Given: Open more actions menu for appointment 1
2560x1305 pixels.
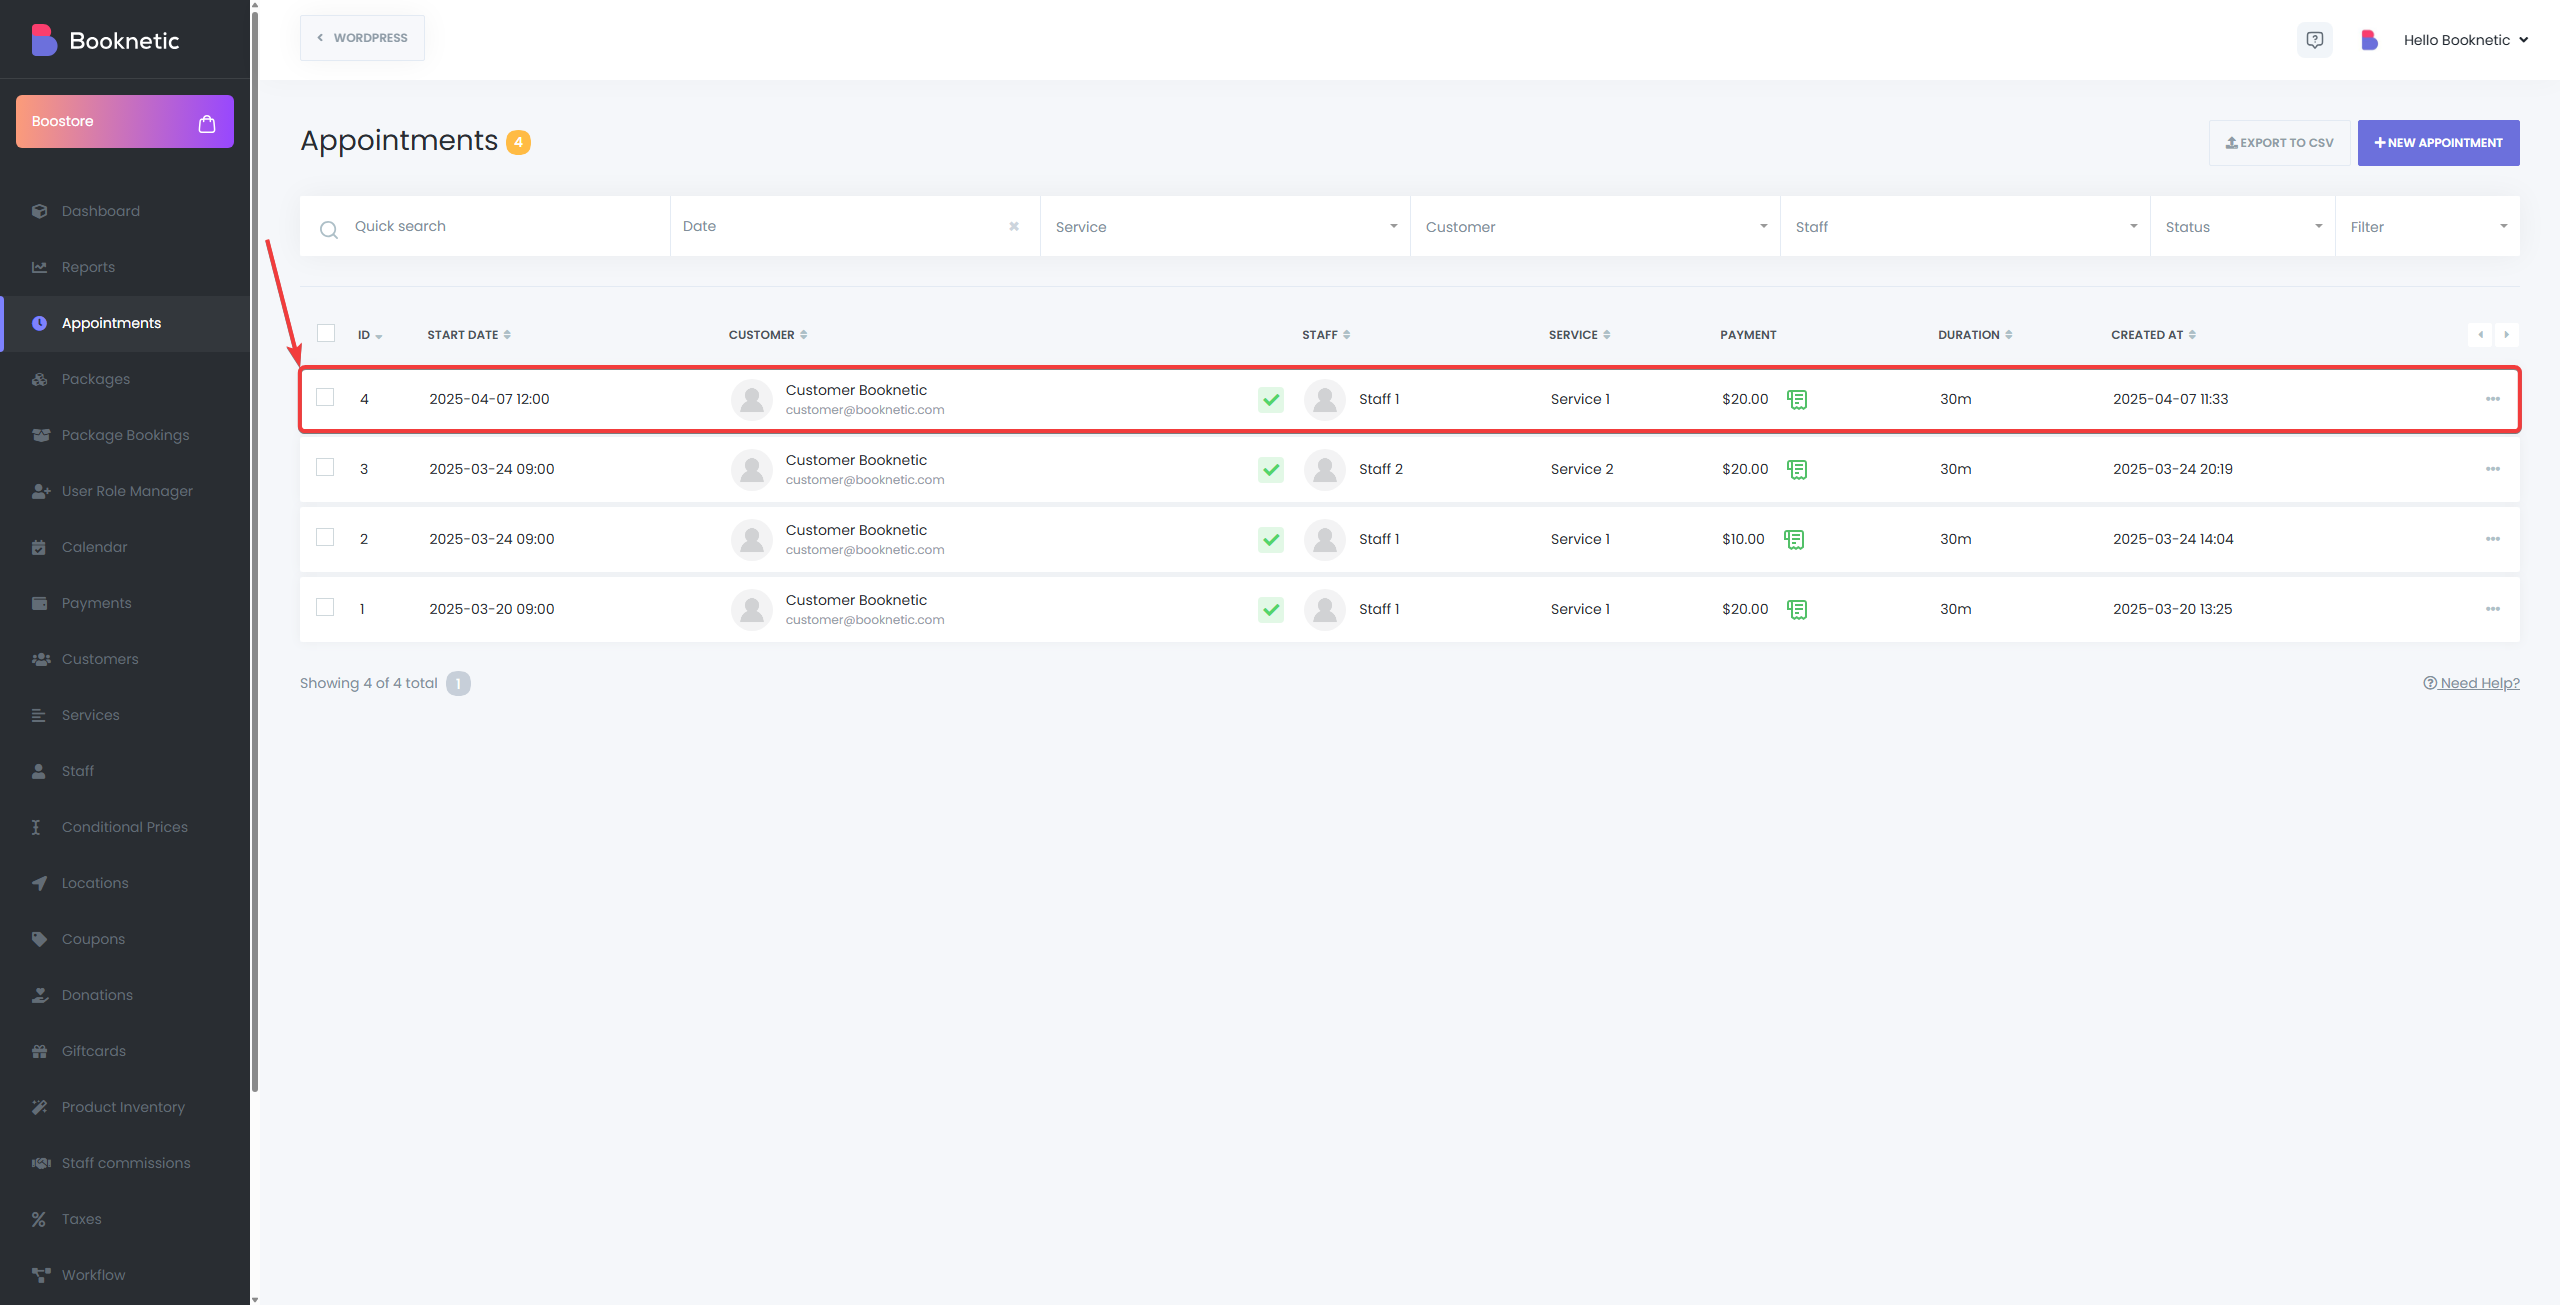Looking at the screenshot, I should pyautogui.click(x=2492, y=609).
